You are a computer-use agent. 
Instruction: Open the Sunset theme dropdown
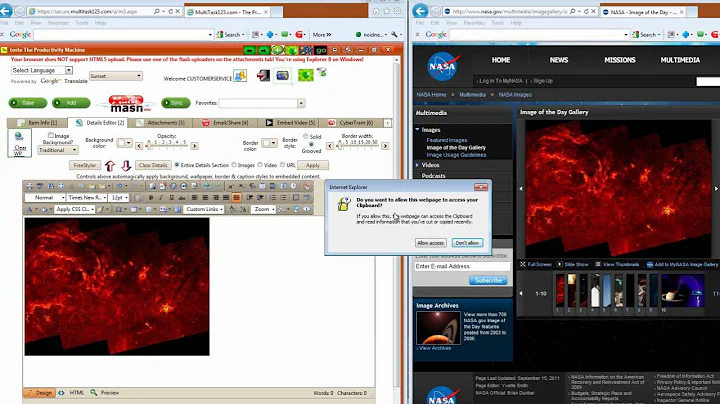(116, 76)
